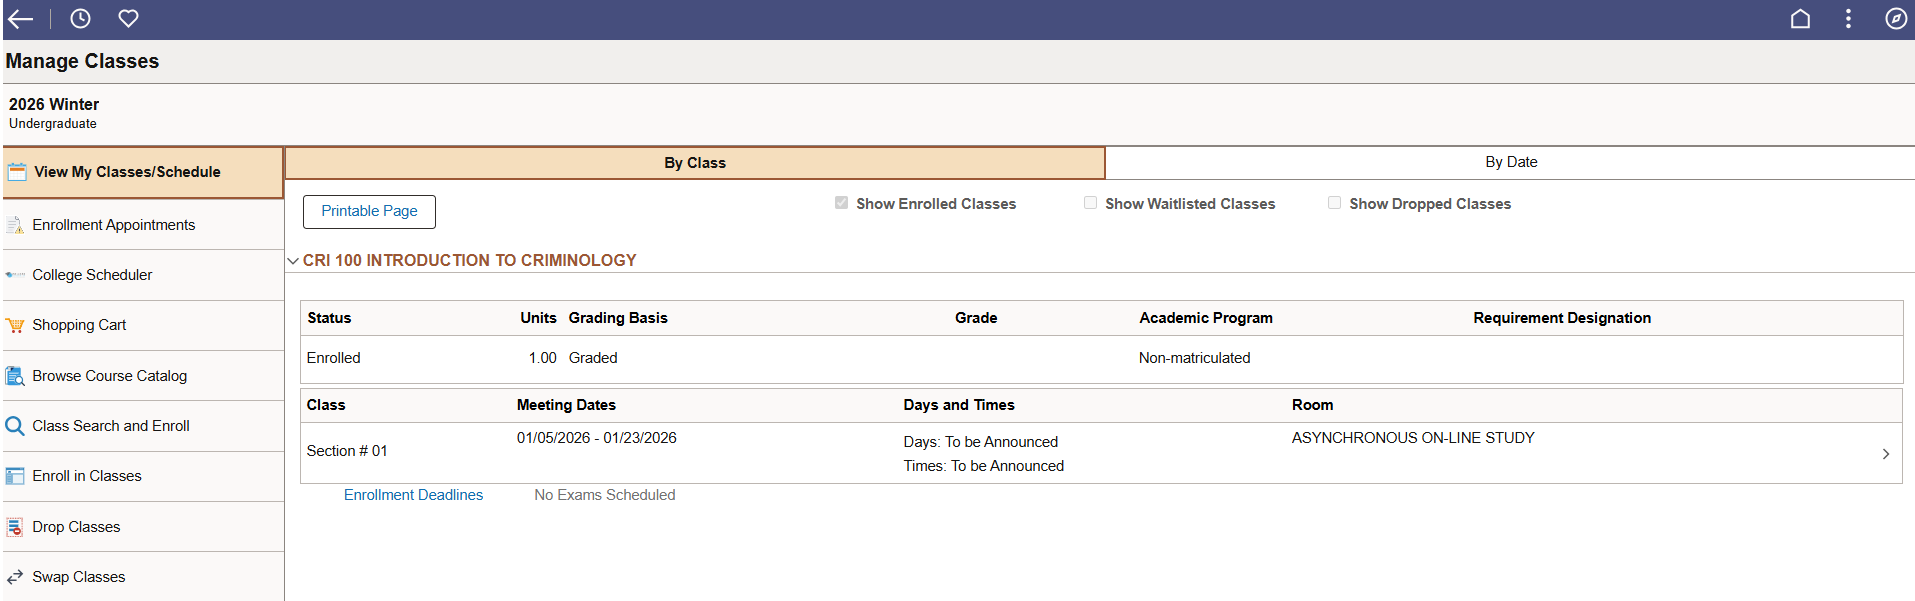
Task: Open the compass navigator icon
Action: pos(1895,19)
